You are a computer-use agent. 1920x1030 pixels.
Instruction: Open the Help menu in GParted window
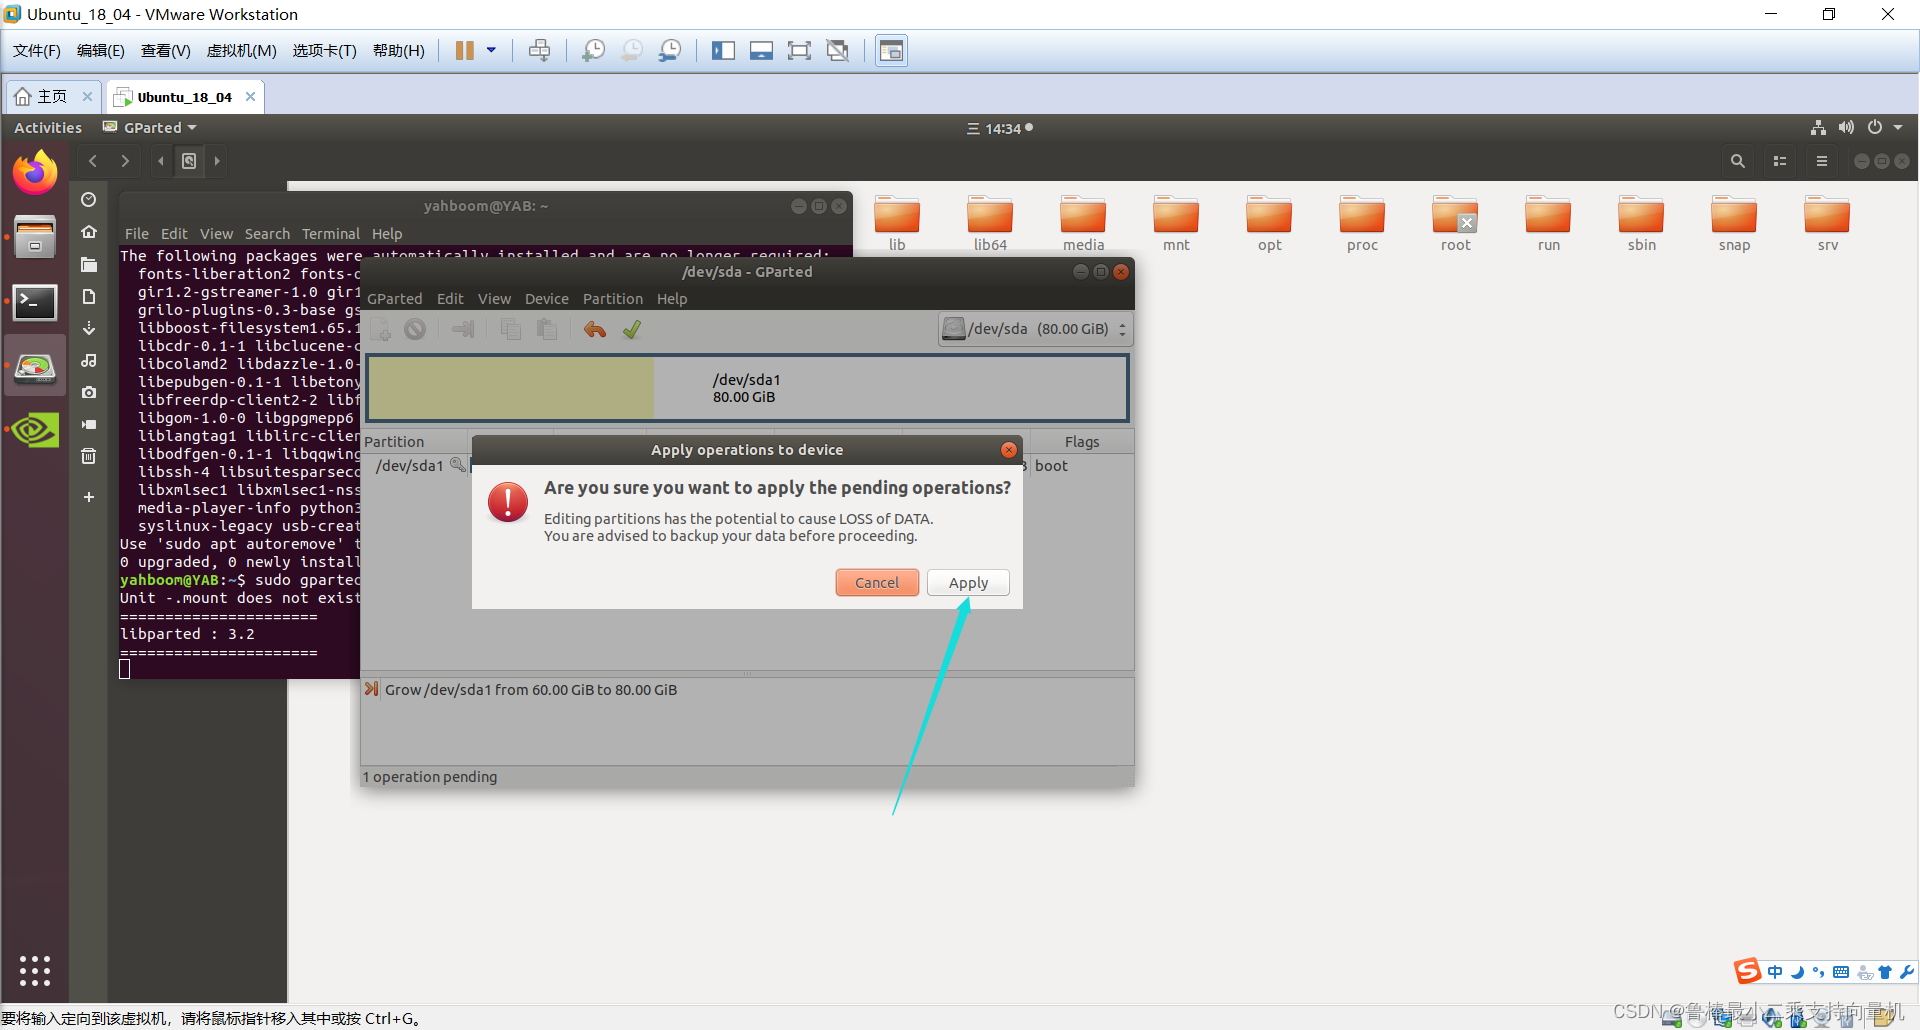point(672,299)
